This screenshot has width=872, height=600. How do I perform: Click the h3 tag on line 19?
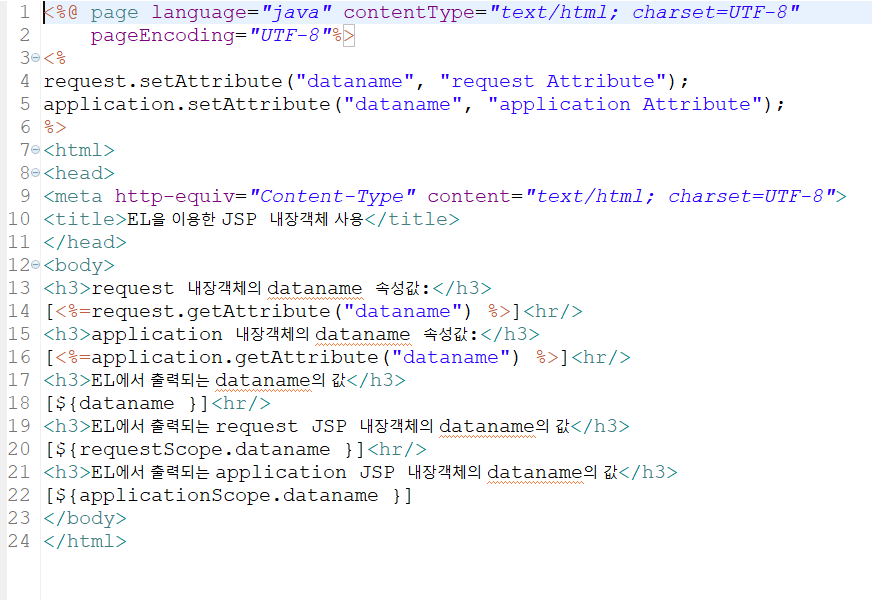pos(336,427)
